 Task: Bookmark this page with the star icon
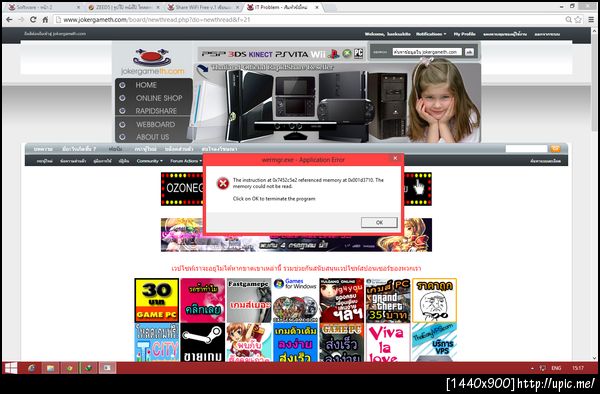tap(578, 20)
